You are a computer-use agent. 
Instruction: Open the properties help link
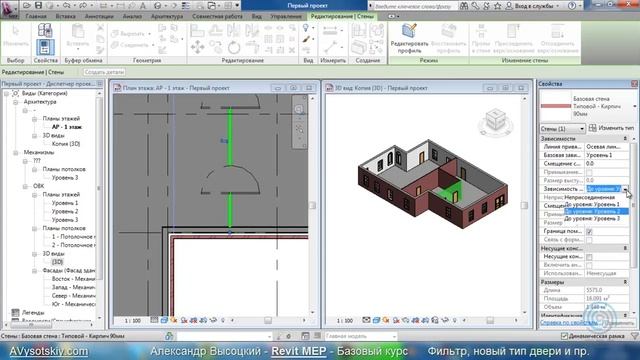tap(568, 323)
